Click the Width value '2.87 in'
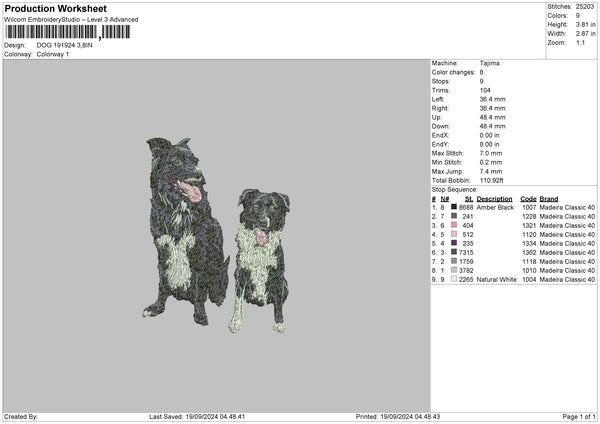 coord(585,34)
